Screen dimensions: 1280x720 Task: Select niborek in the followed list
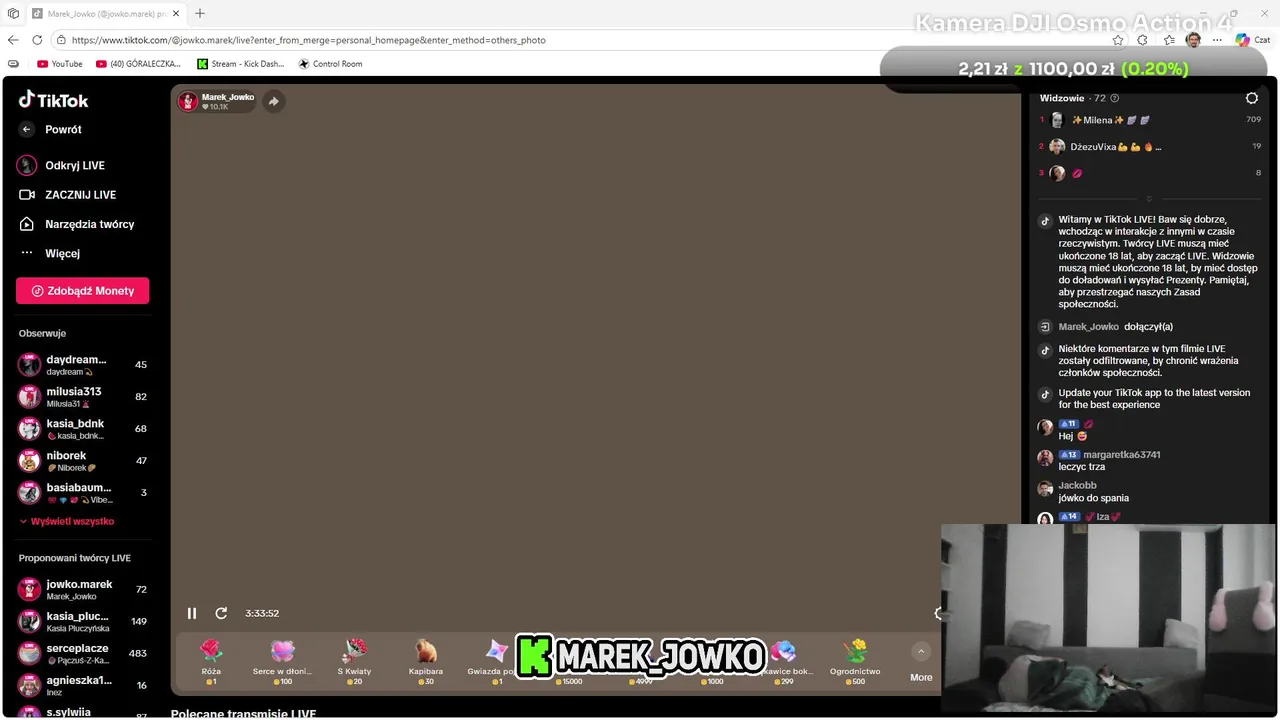point(82,461)
